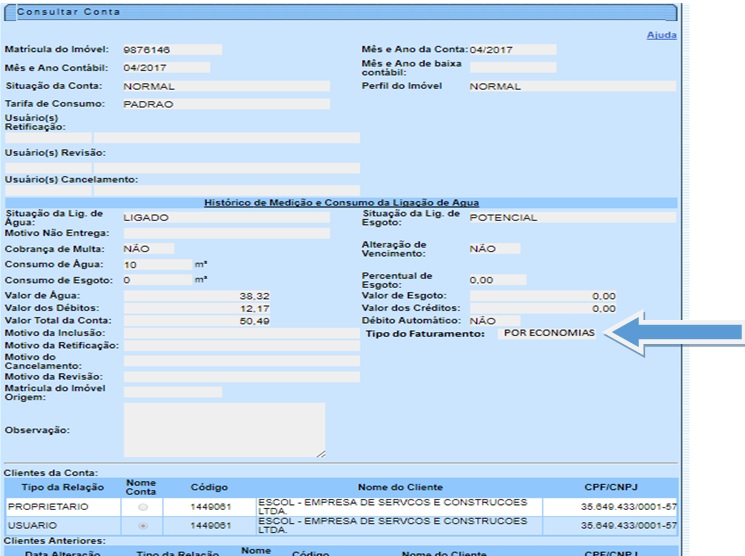Open the Ajuda help link
The height and width of the screenshot is (556, 745).
662,35
